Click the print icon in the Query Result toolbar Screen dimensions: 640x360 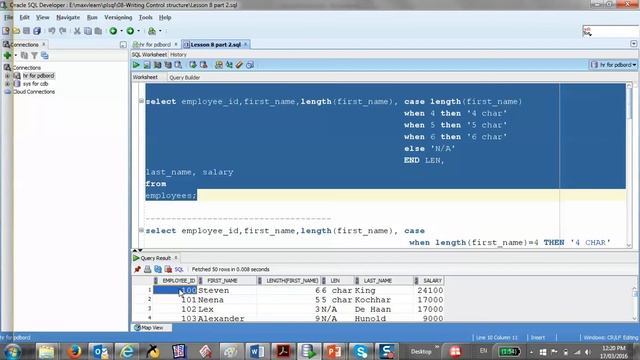click(147, 269)
